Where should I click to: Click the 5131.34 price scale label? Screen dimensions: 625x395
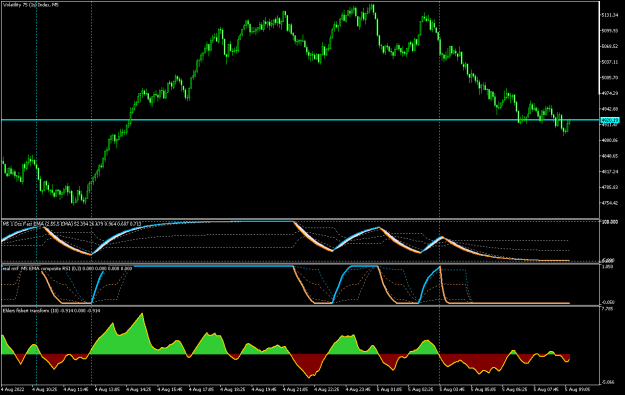(610, 15)
